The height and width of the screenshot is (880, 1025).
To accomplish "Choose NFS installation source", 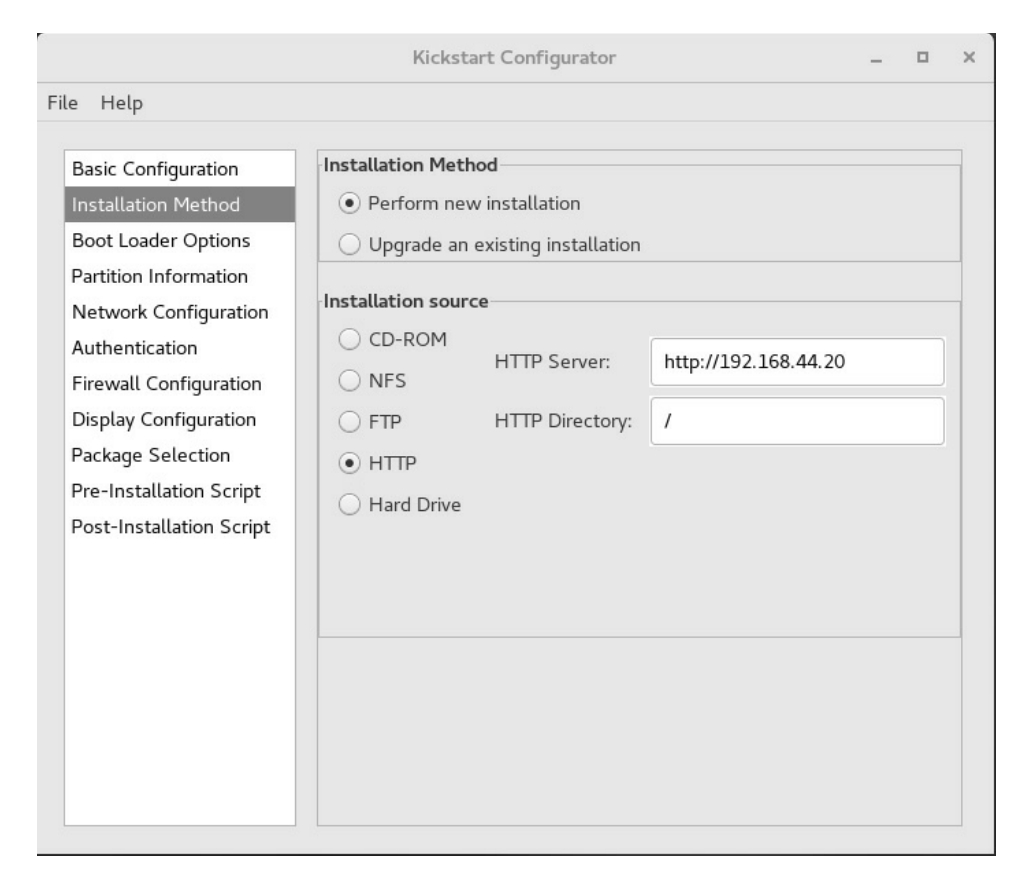I will (x=349, y=381).
